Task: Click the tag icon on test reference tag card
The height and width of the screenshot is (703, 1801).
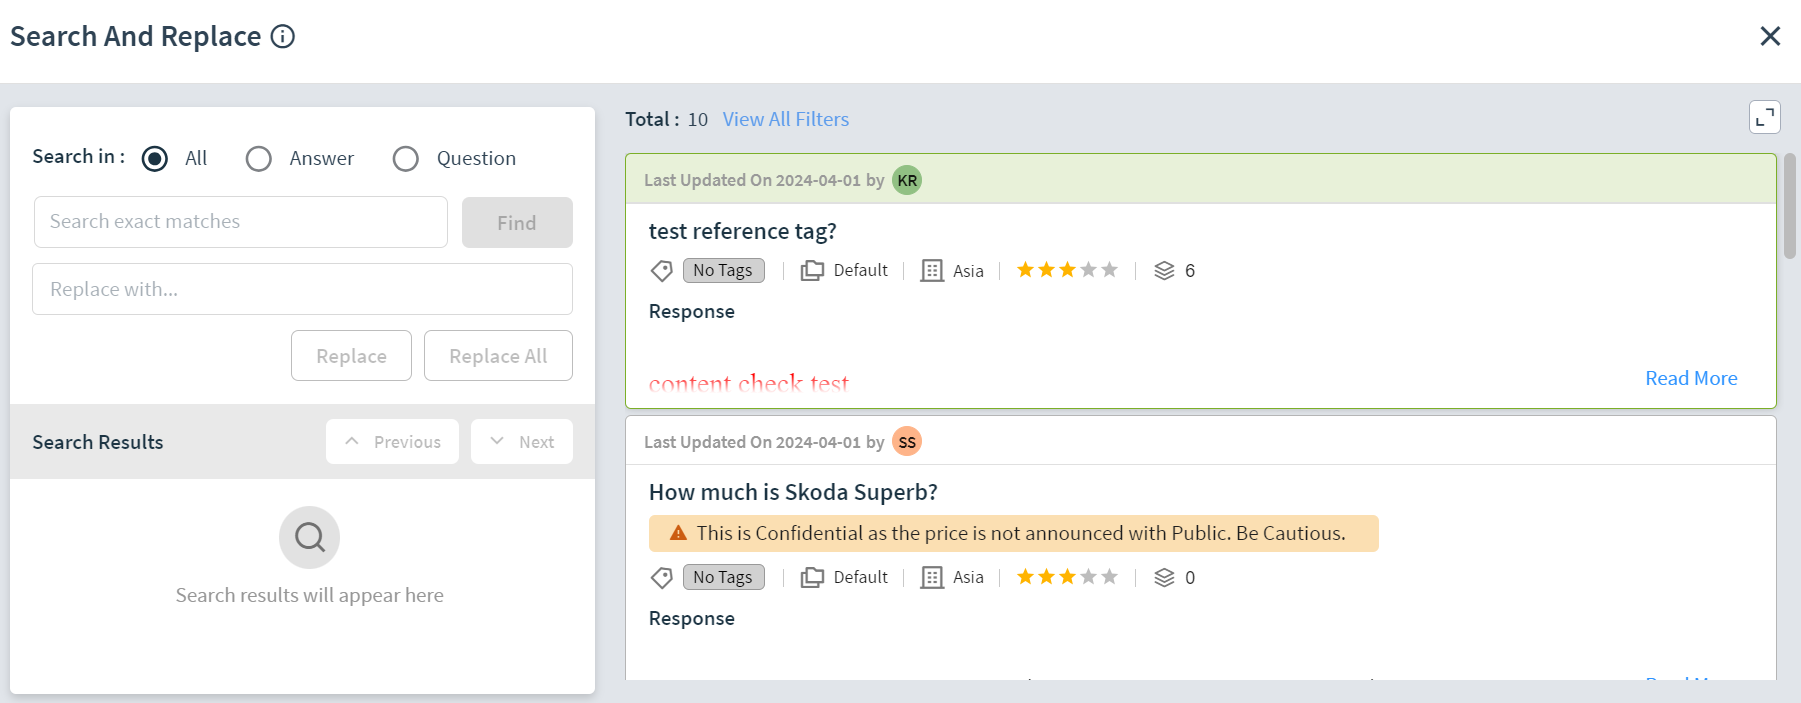Action: [x=661, y=271]
